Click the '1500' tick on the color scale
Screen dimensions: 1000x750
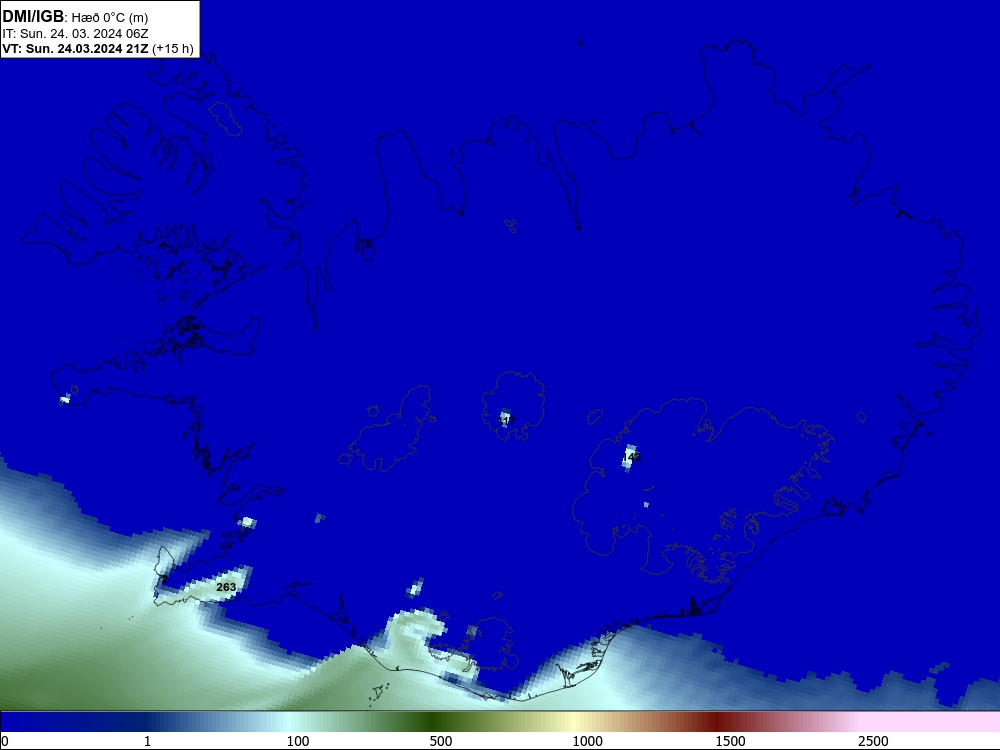(730, 741)
